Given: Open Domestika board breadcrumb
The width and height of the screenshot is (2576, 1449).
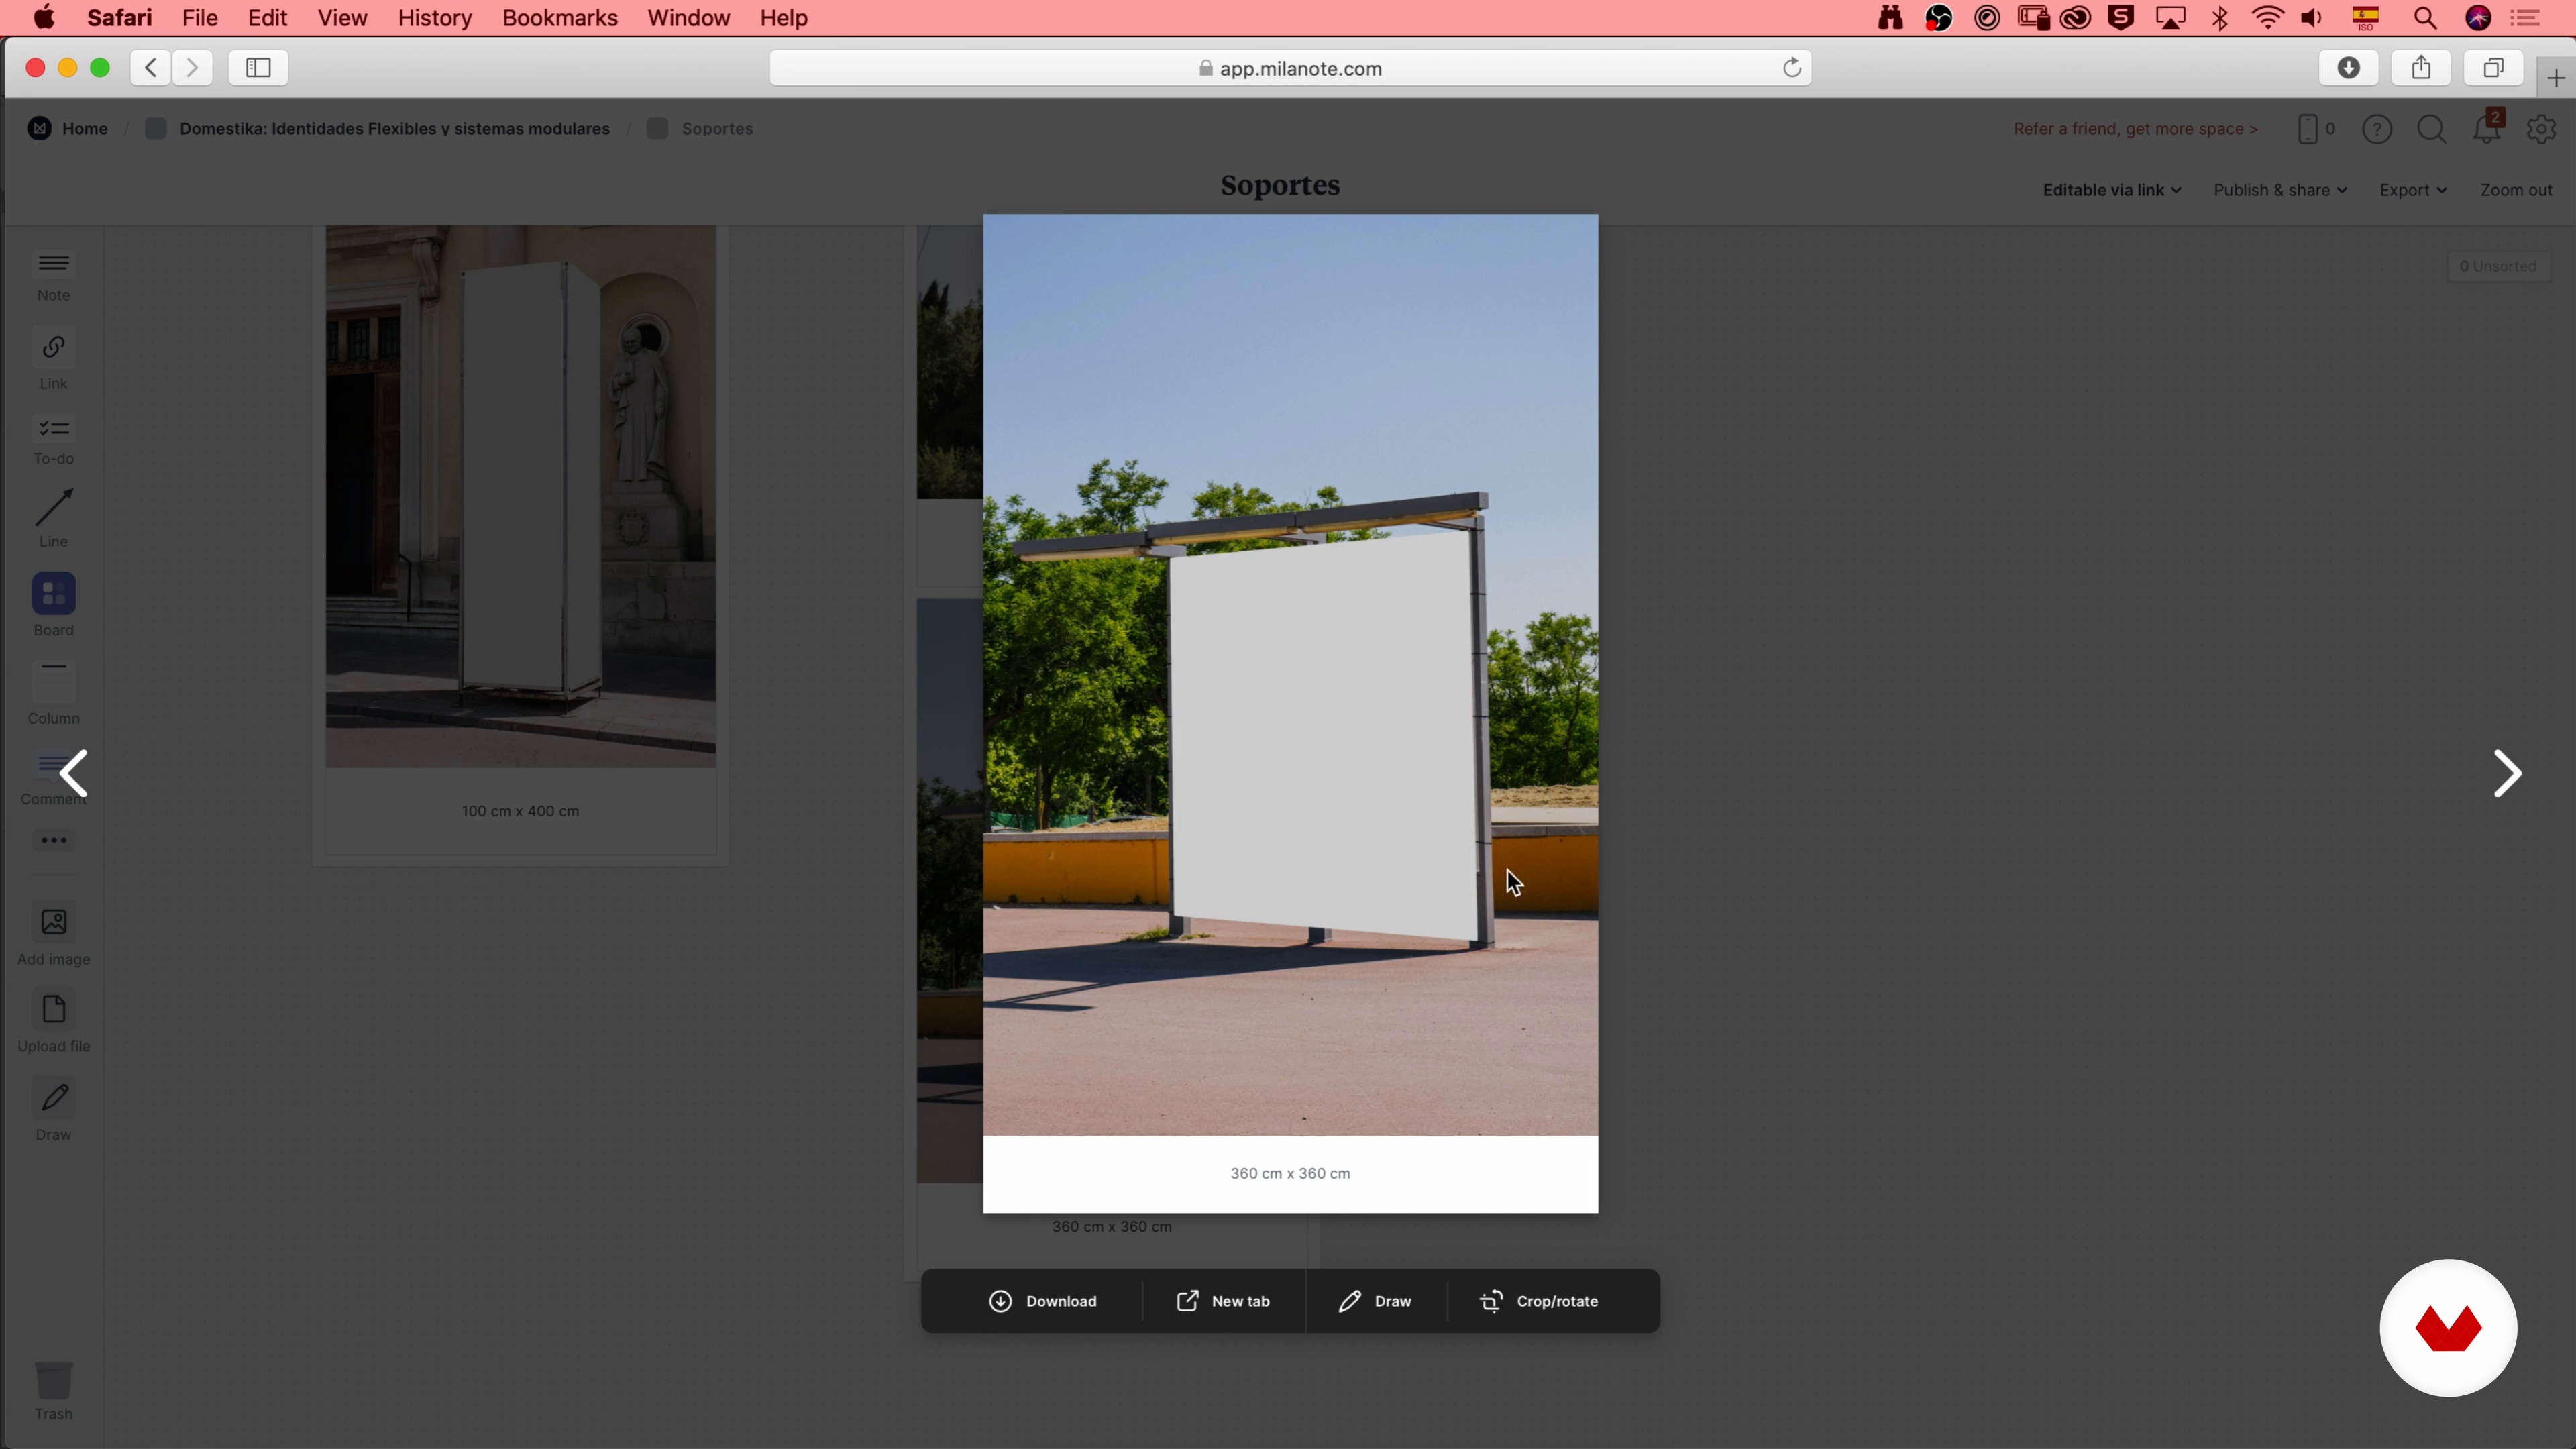Looking at the screenshot, I should click(377, 129).
